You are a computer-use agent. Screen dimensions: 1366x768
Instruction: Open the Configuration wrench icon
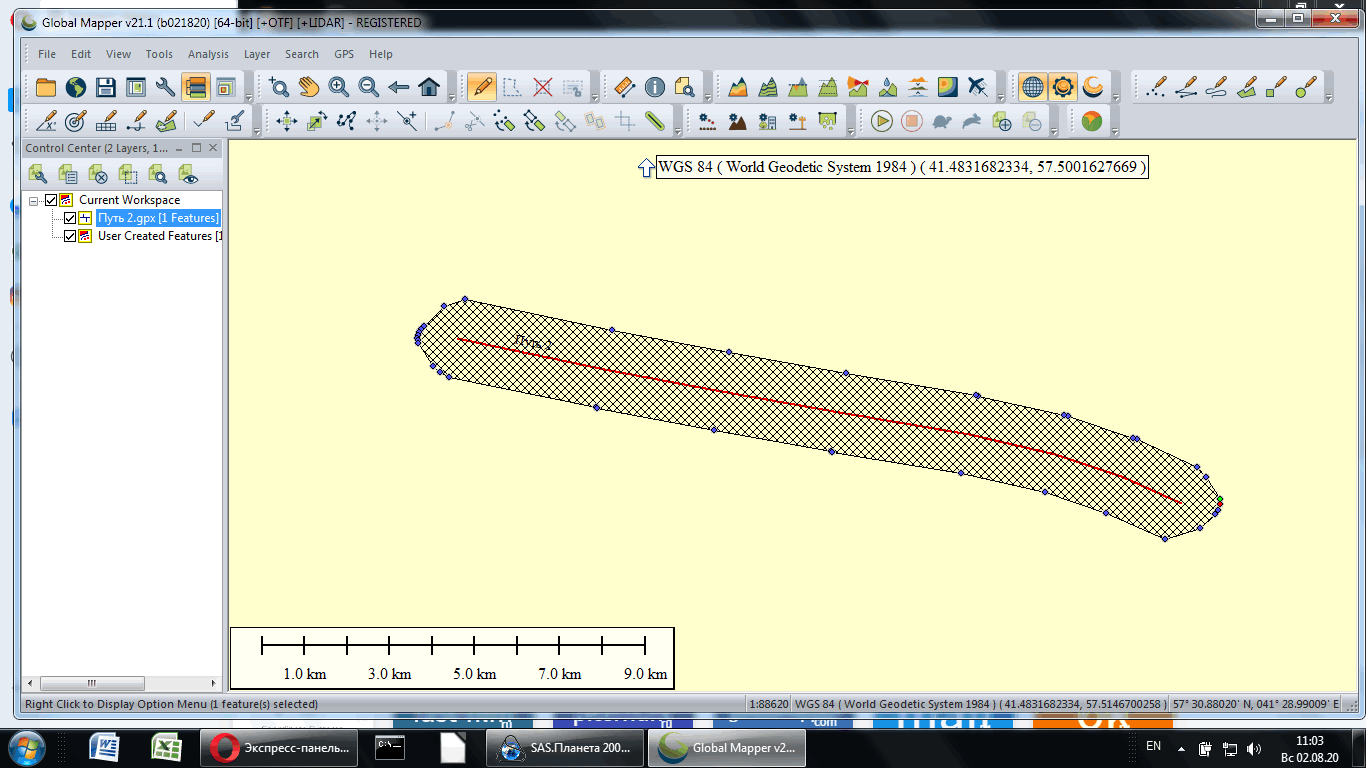[x=165, y=87]
